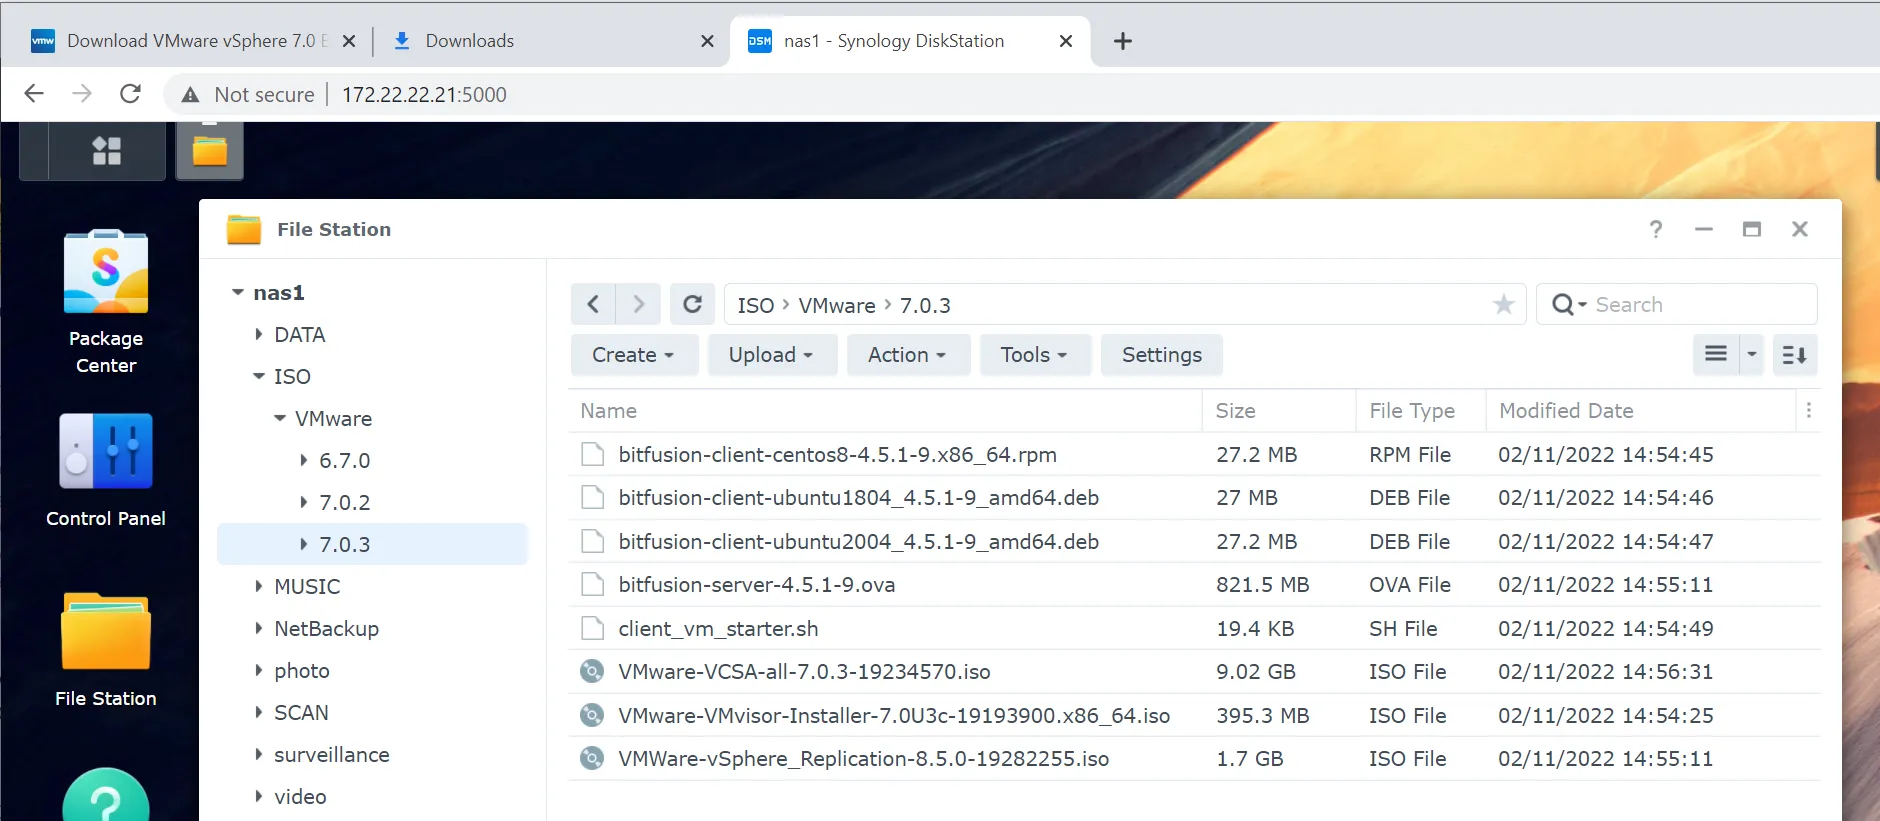The image size is (1880, 821).
Task: Open the view mode dropdown arrow
Action: (1751, 354)
